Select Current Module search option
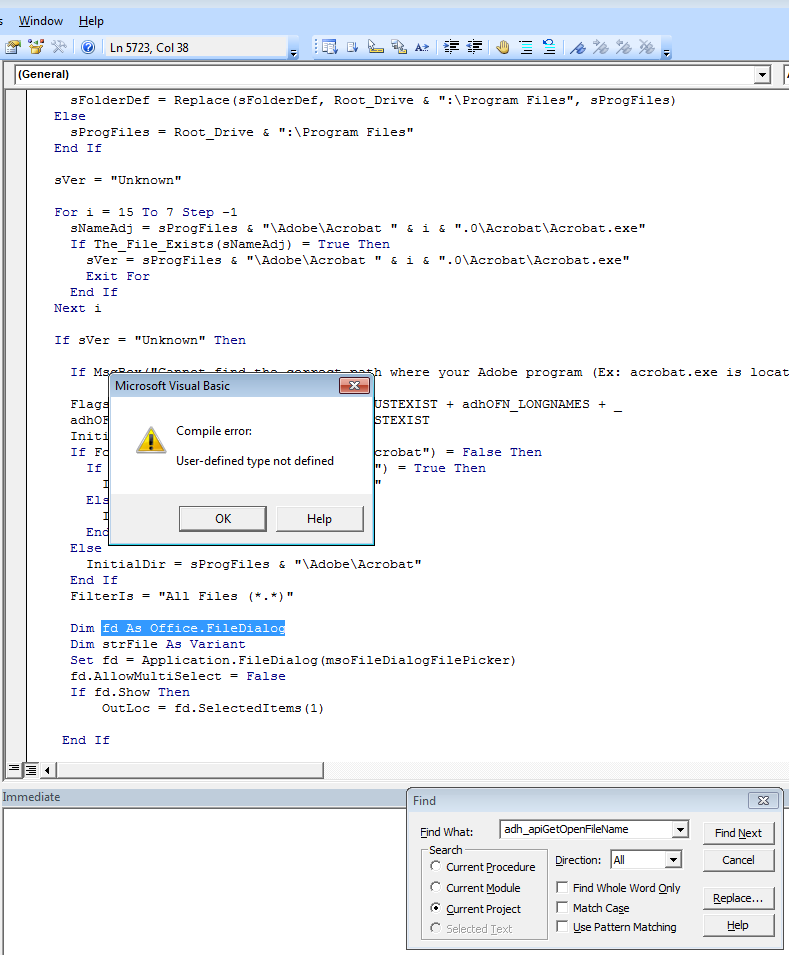Screen dimensions: 789x955 pyautogui.click(x=435, y=887)
